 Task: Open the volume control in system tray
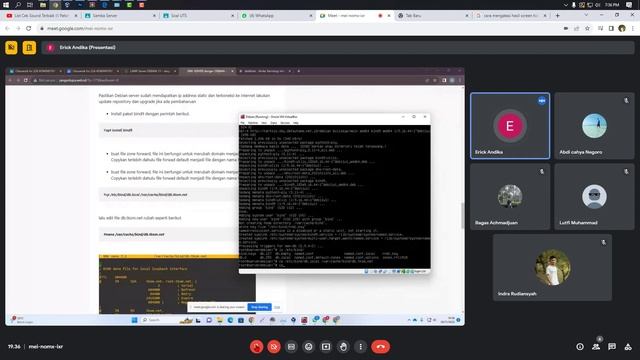(x=598, y=5)
